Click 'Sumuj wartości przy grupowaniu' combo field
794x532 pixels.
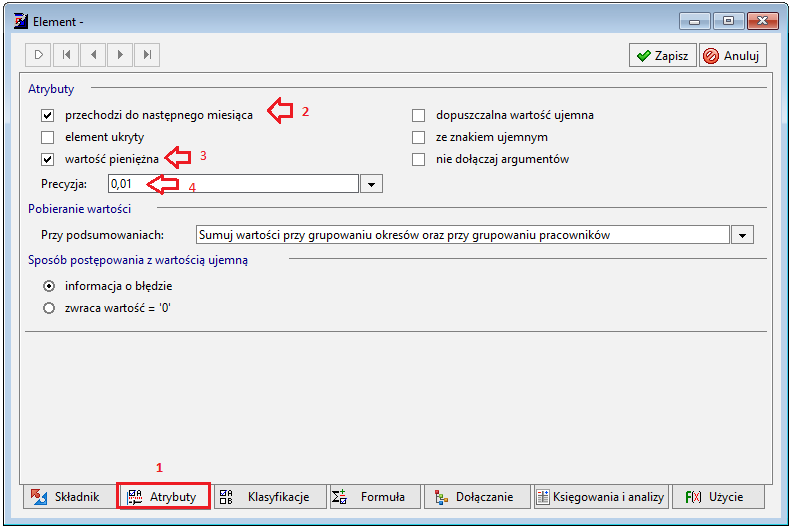coord(463,235)
